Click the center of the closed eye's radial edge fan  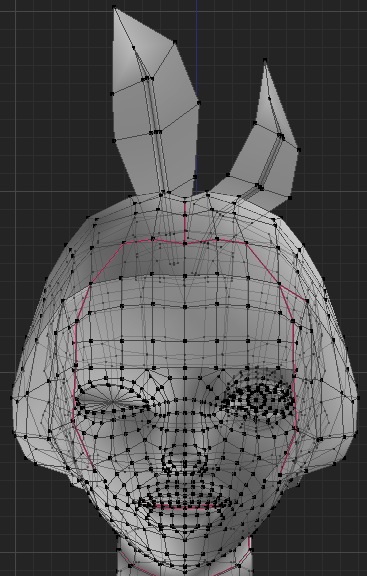(110, 401)
